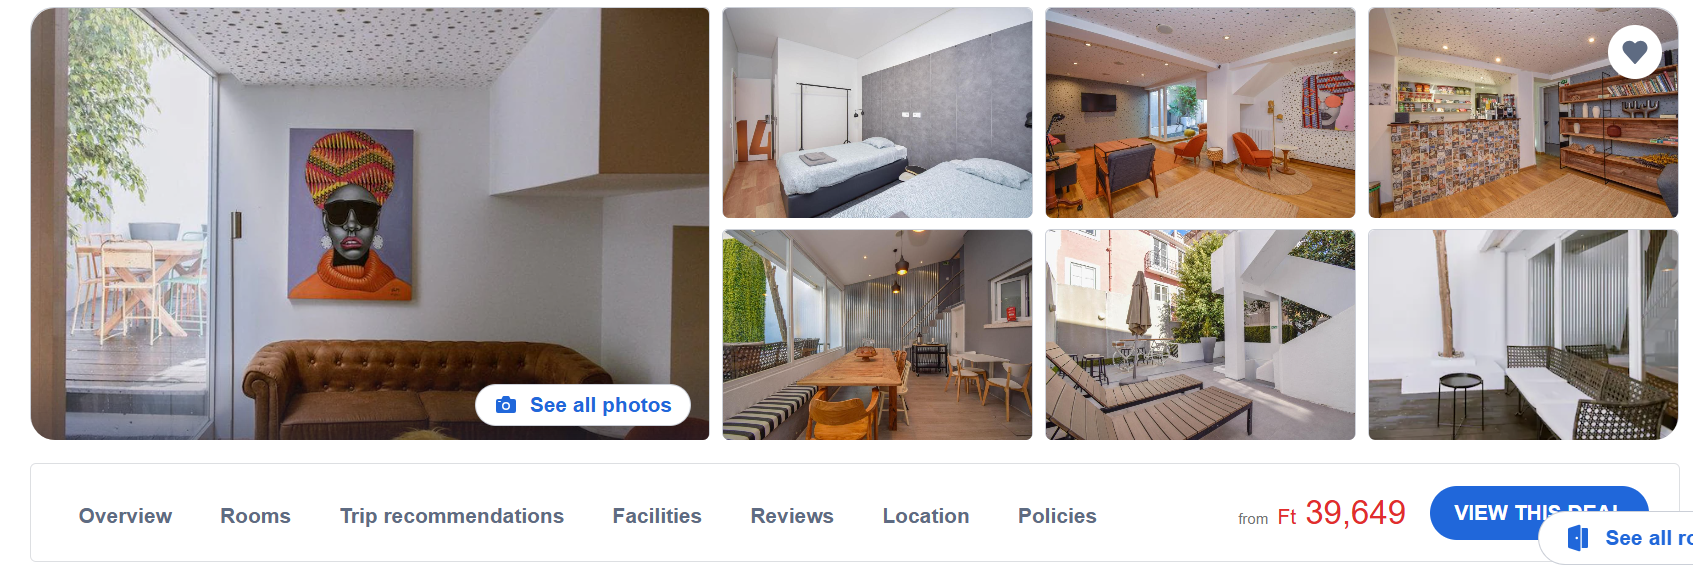Select the Facilities tab
The height and width of the screenshot is (565, 1693).
click(x=657, y=516)
